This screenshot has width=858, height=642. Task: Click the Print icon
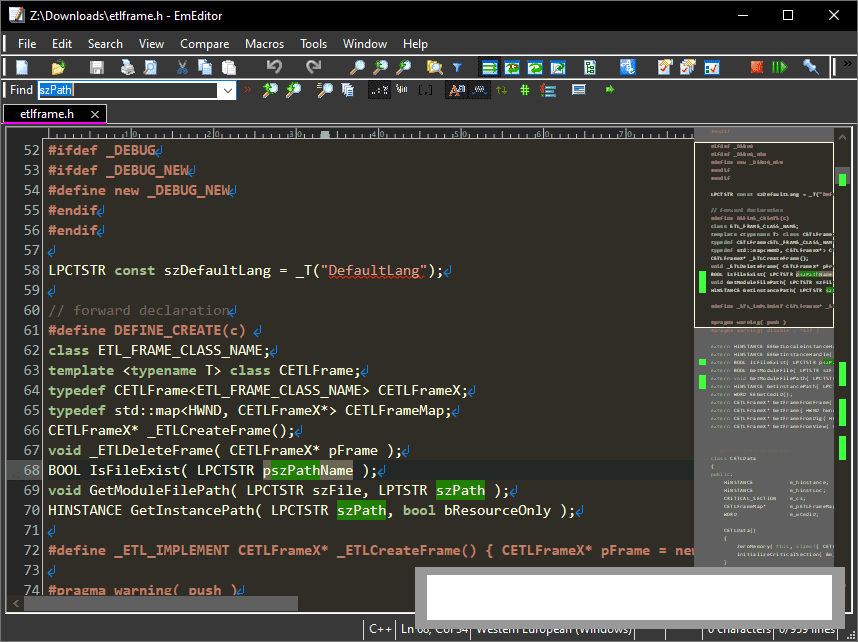coord(127,67)
